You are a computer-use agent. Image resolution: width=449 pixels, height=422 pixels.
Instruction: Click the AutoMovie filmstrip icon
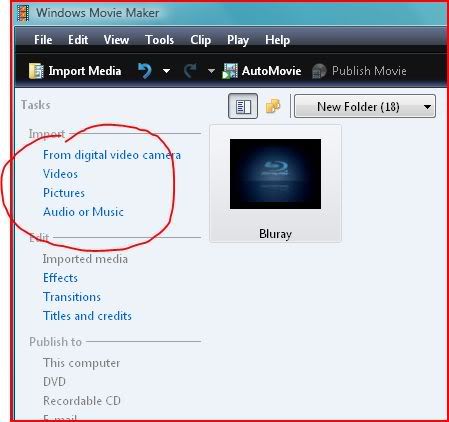click(x=230, y=71)
